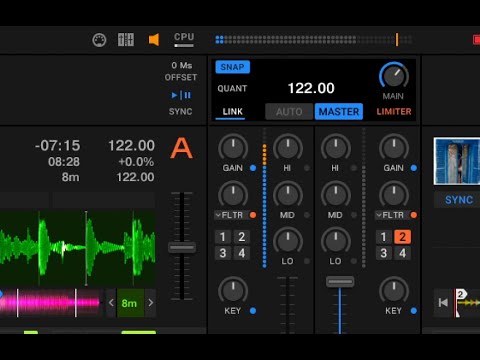Assign left channel to FX unit 1

click(x=223, y=237)
